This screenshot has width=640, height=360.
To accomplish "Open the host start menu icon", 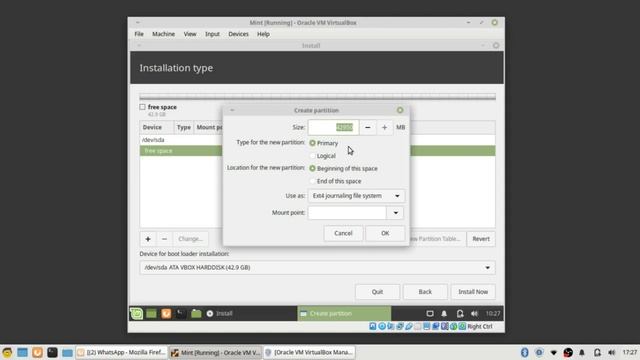I will coord(7,352).
